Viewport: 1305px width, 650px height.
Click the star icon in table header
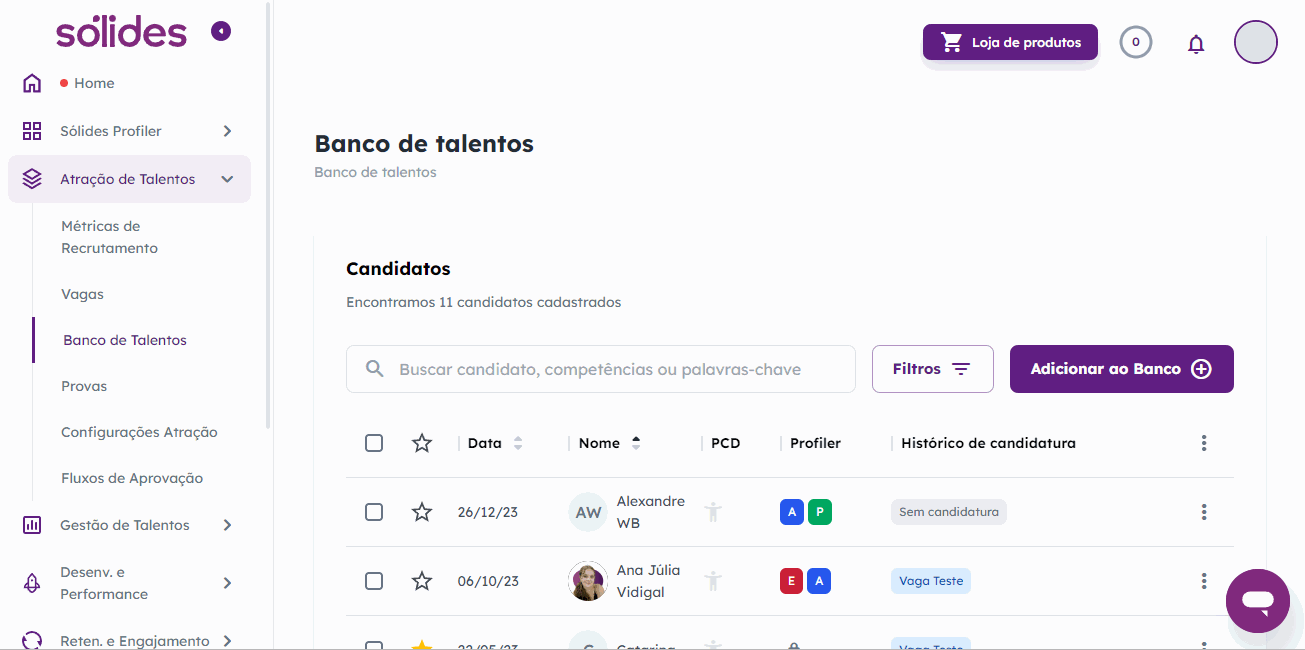tap(422, 443)
